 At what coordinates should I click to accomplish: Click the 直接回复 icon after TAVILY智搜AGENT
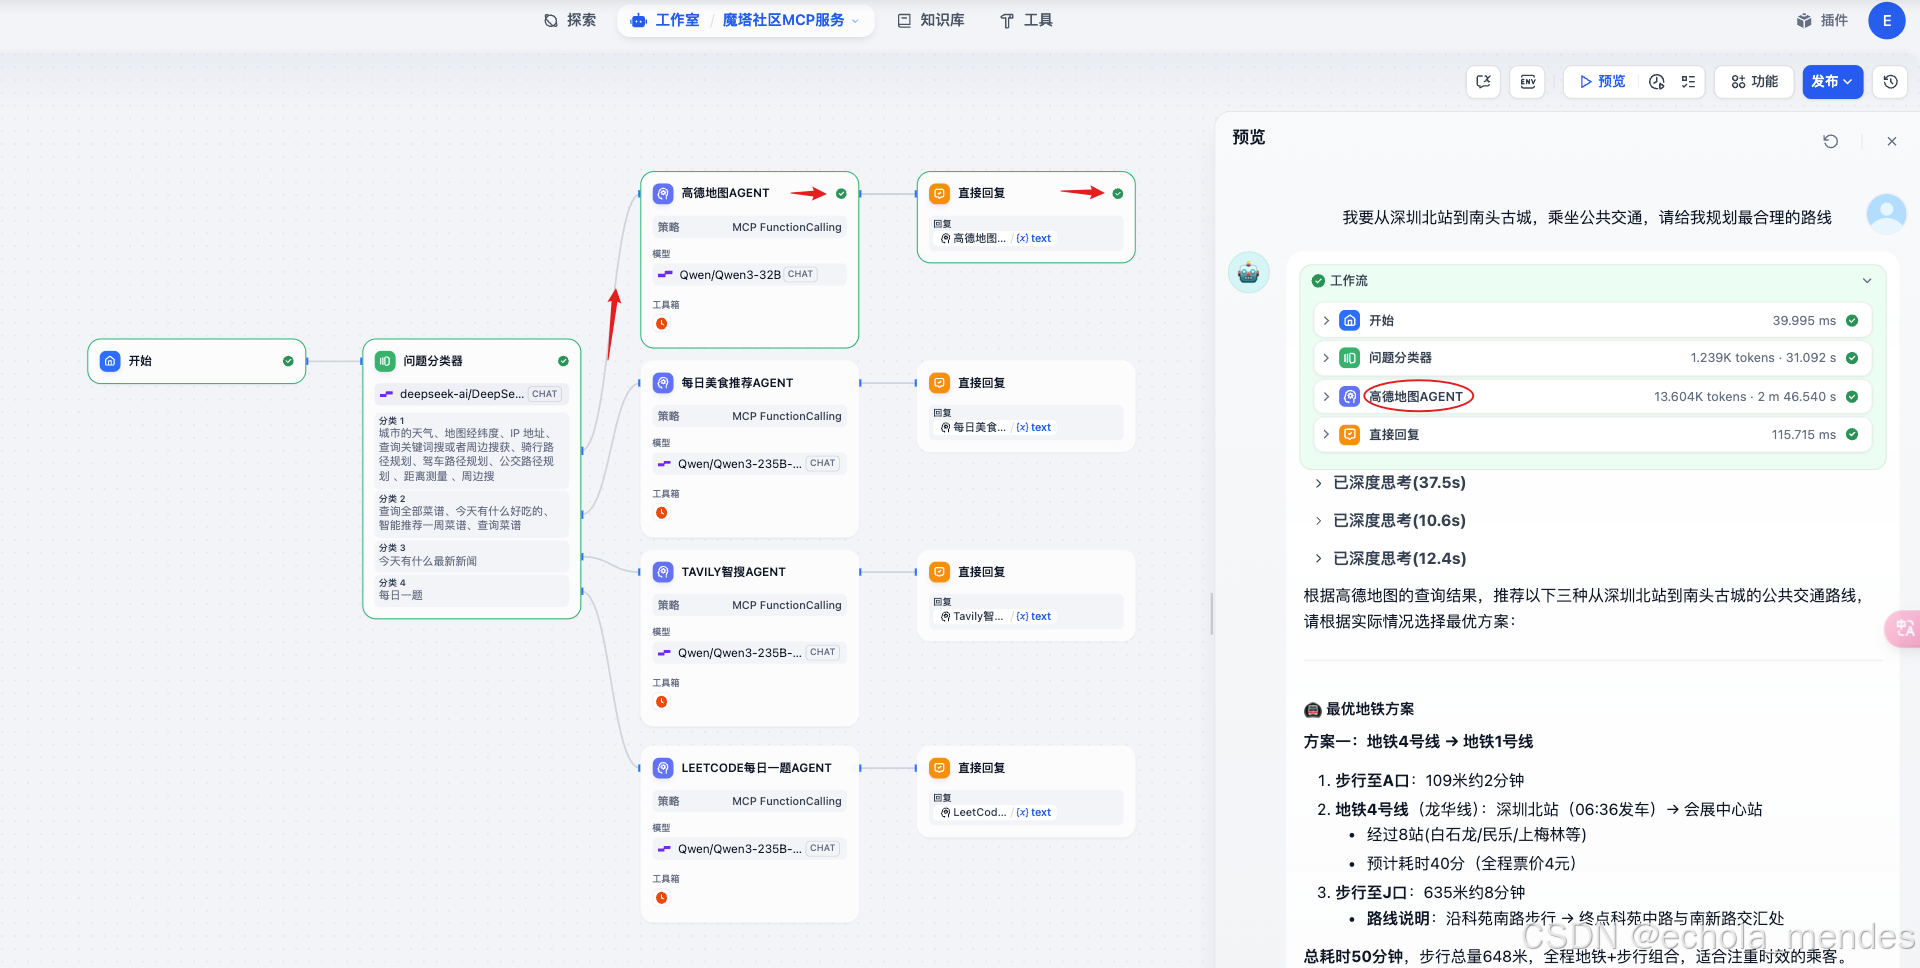pyautogui.click(x=940, y=572)
